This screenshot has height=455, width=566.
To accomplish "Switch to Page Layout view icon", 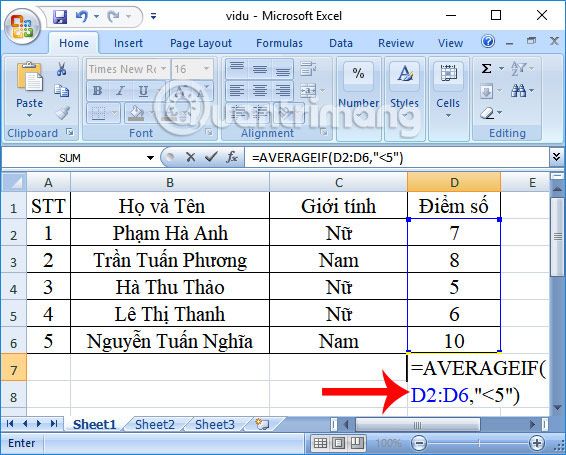I will pyautogui.click(x=339, y=443).
